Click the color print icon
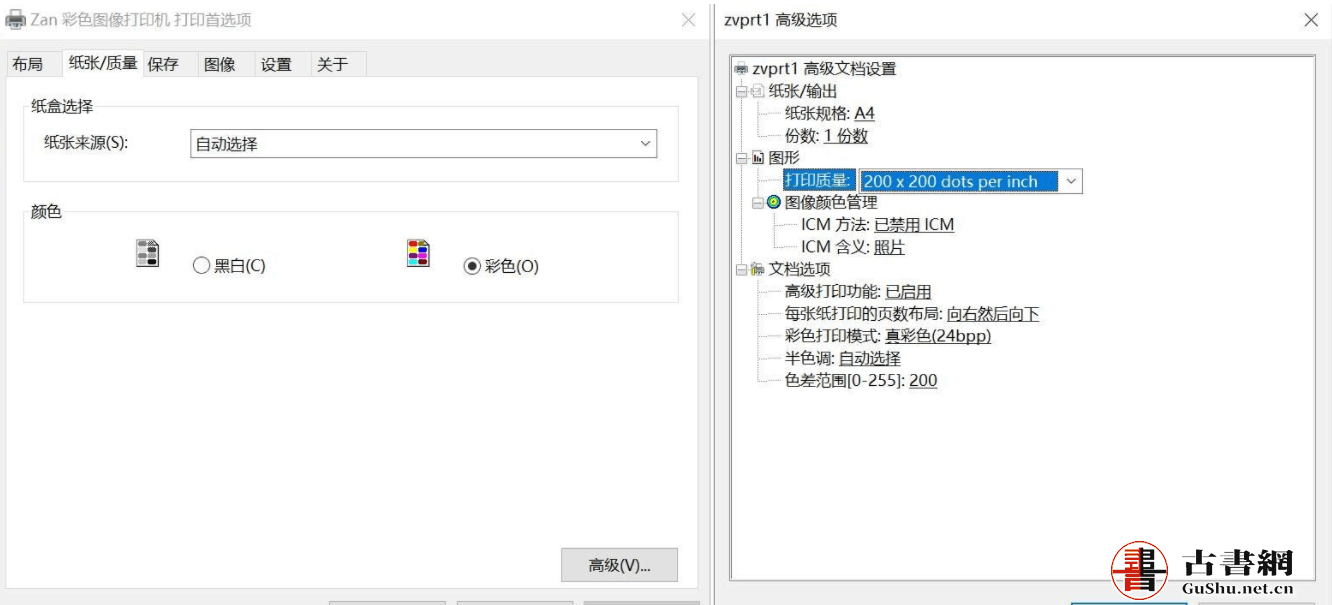This screenshot has height=605, width=1332. 418,253
